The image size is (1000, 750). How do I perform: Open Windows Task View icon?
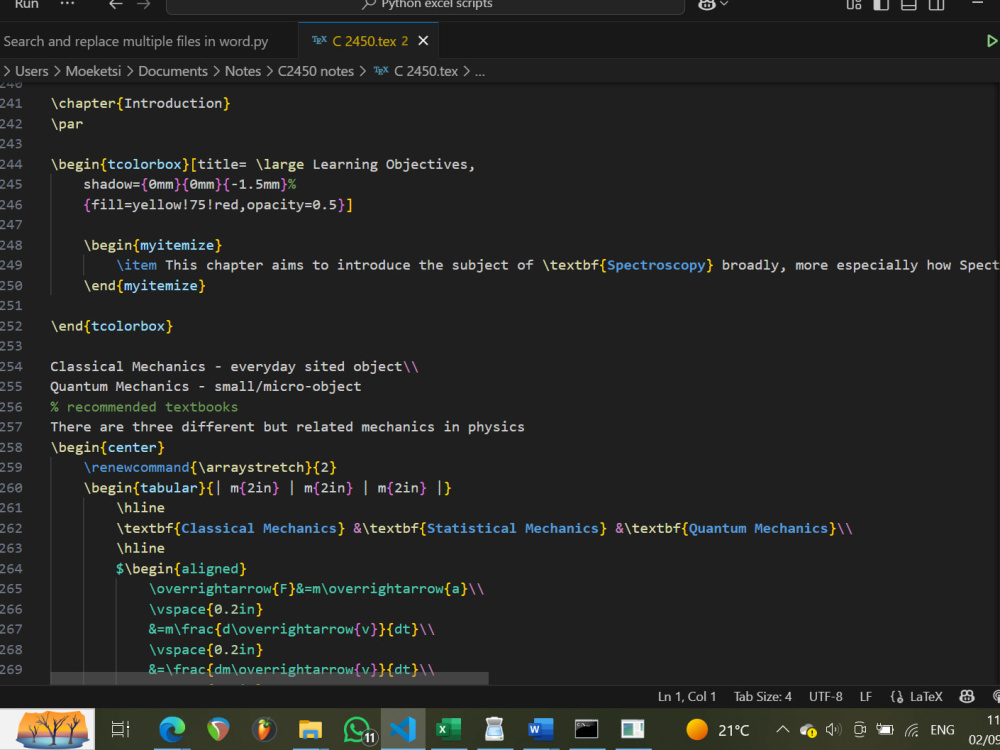click(x=120, y=729)
